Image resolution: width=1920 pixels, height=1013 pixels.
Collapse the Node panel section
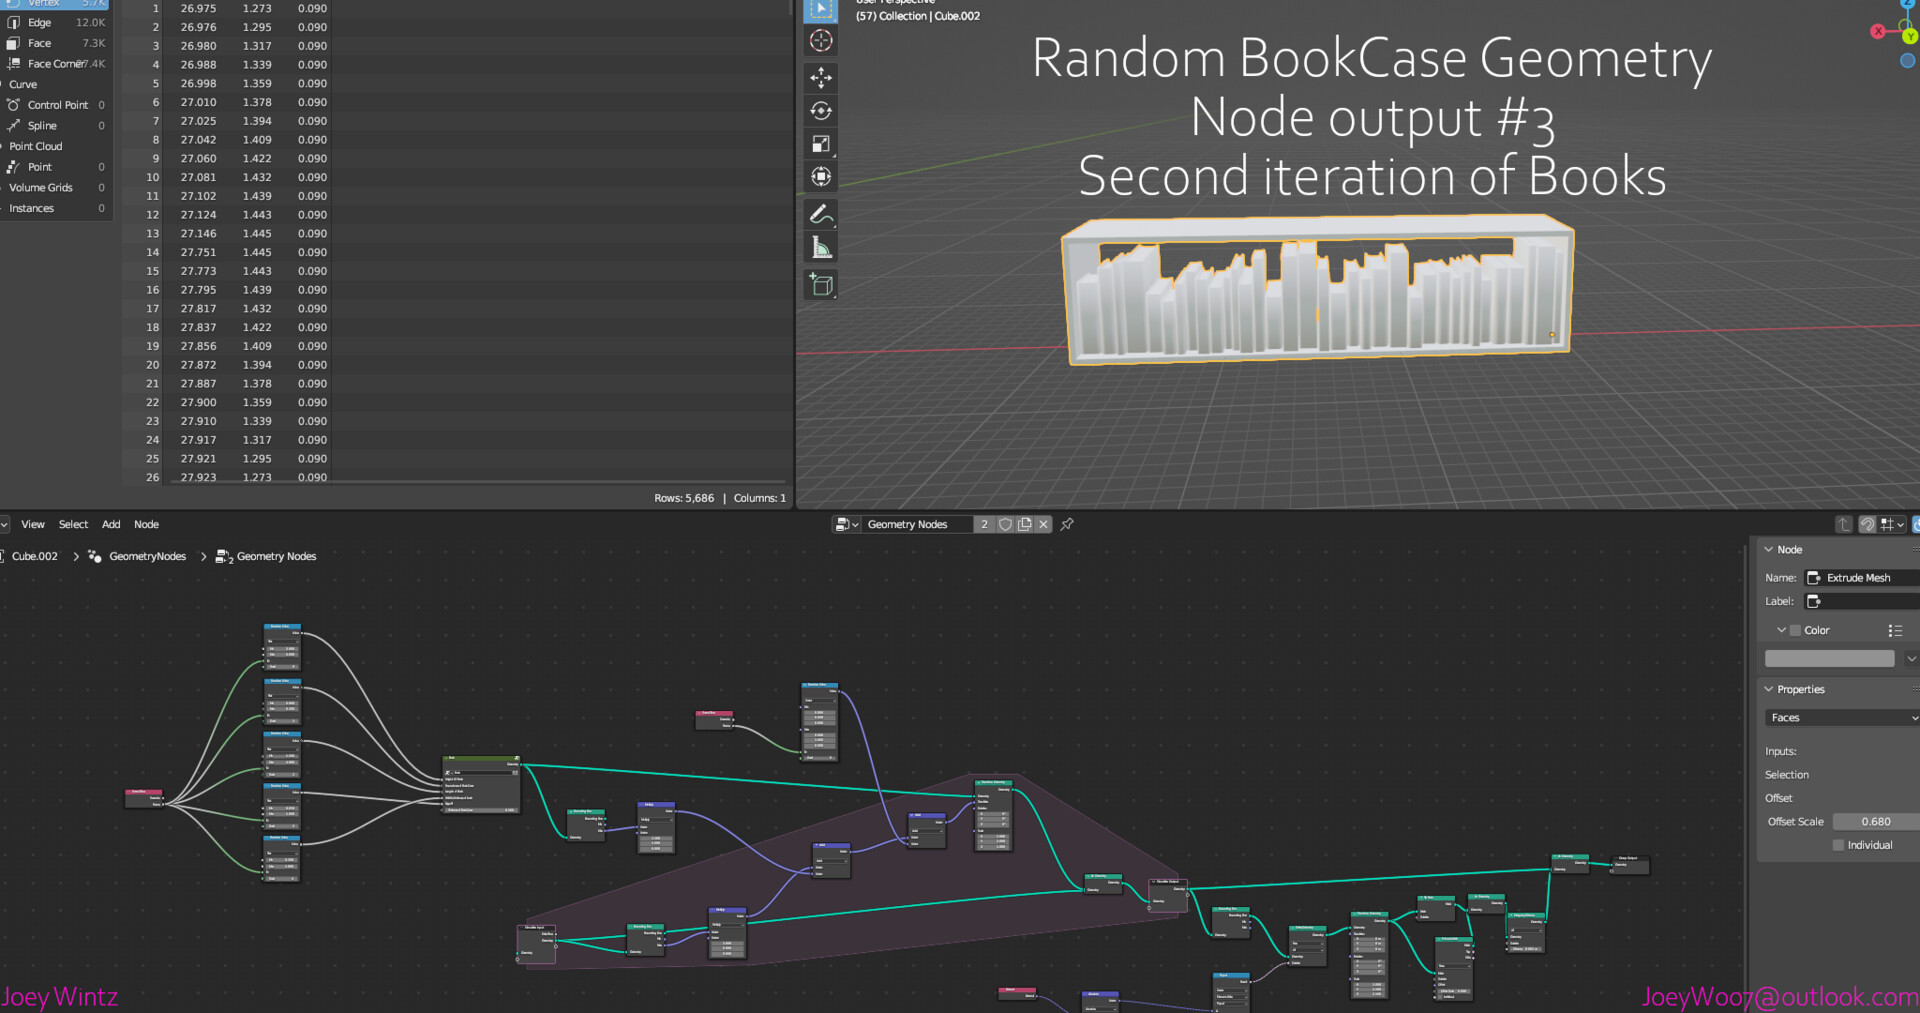(1768, 549)
